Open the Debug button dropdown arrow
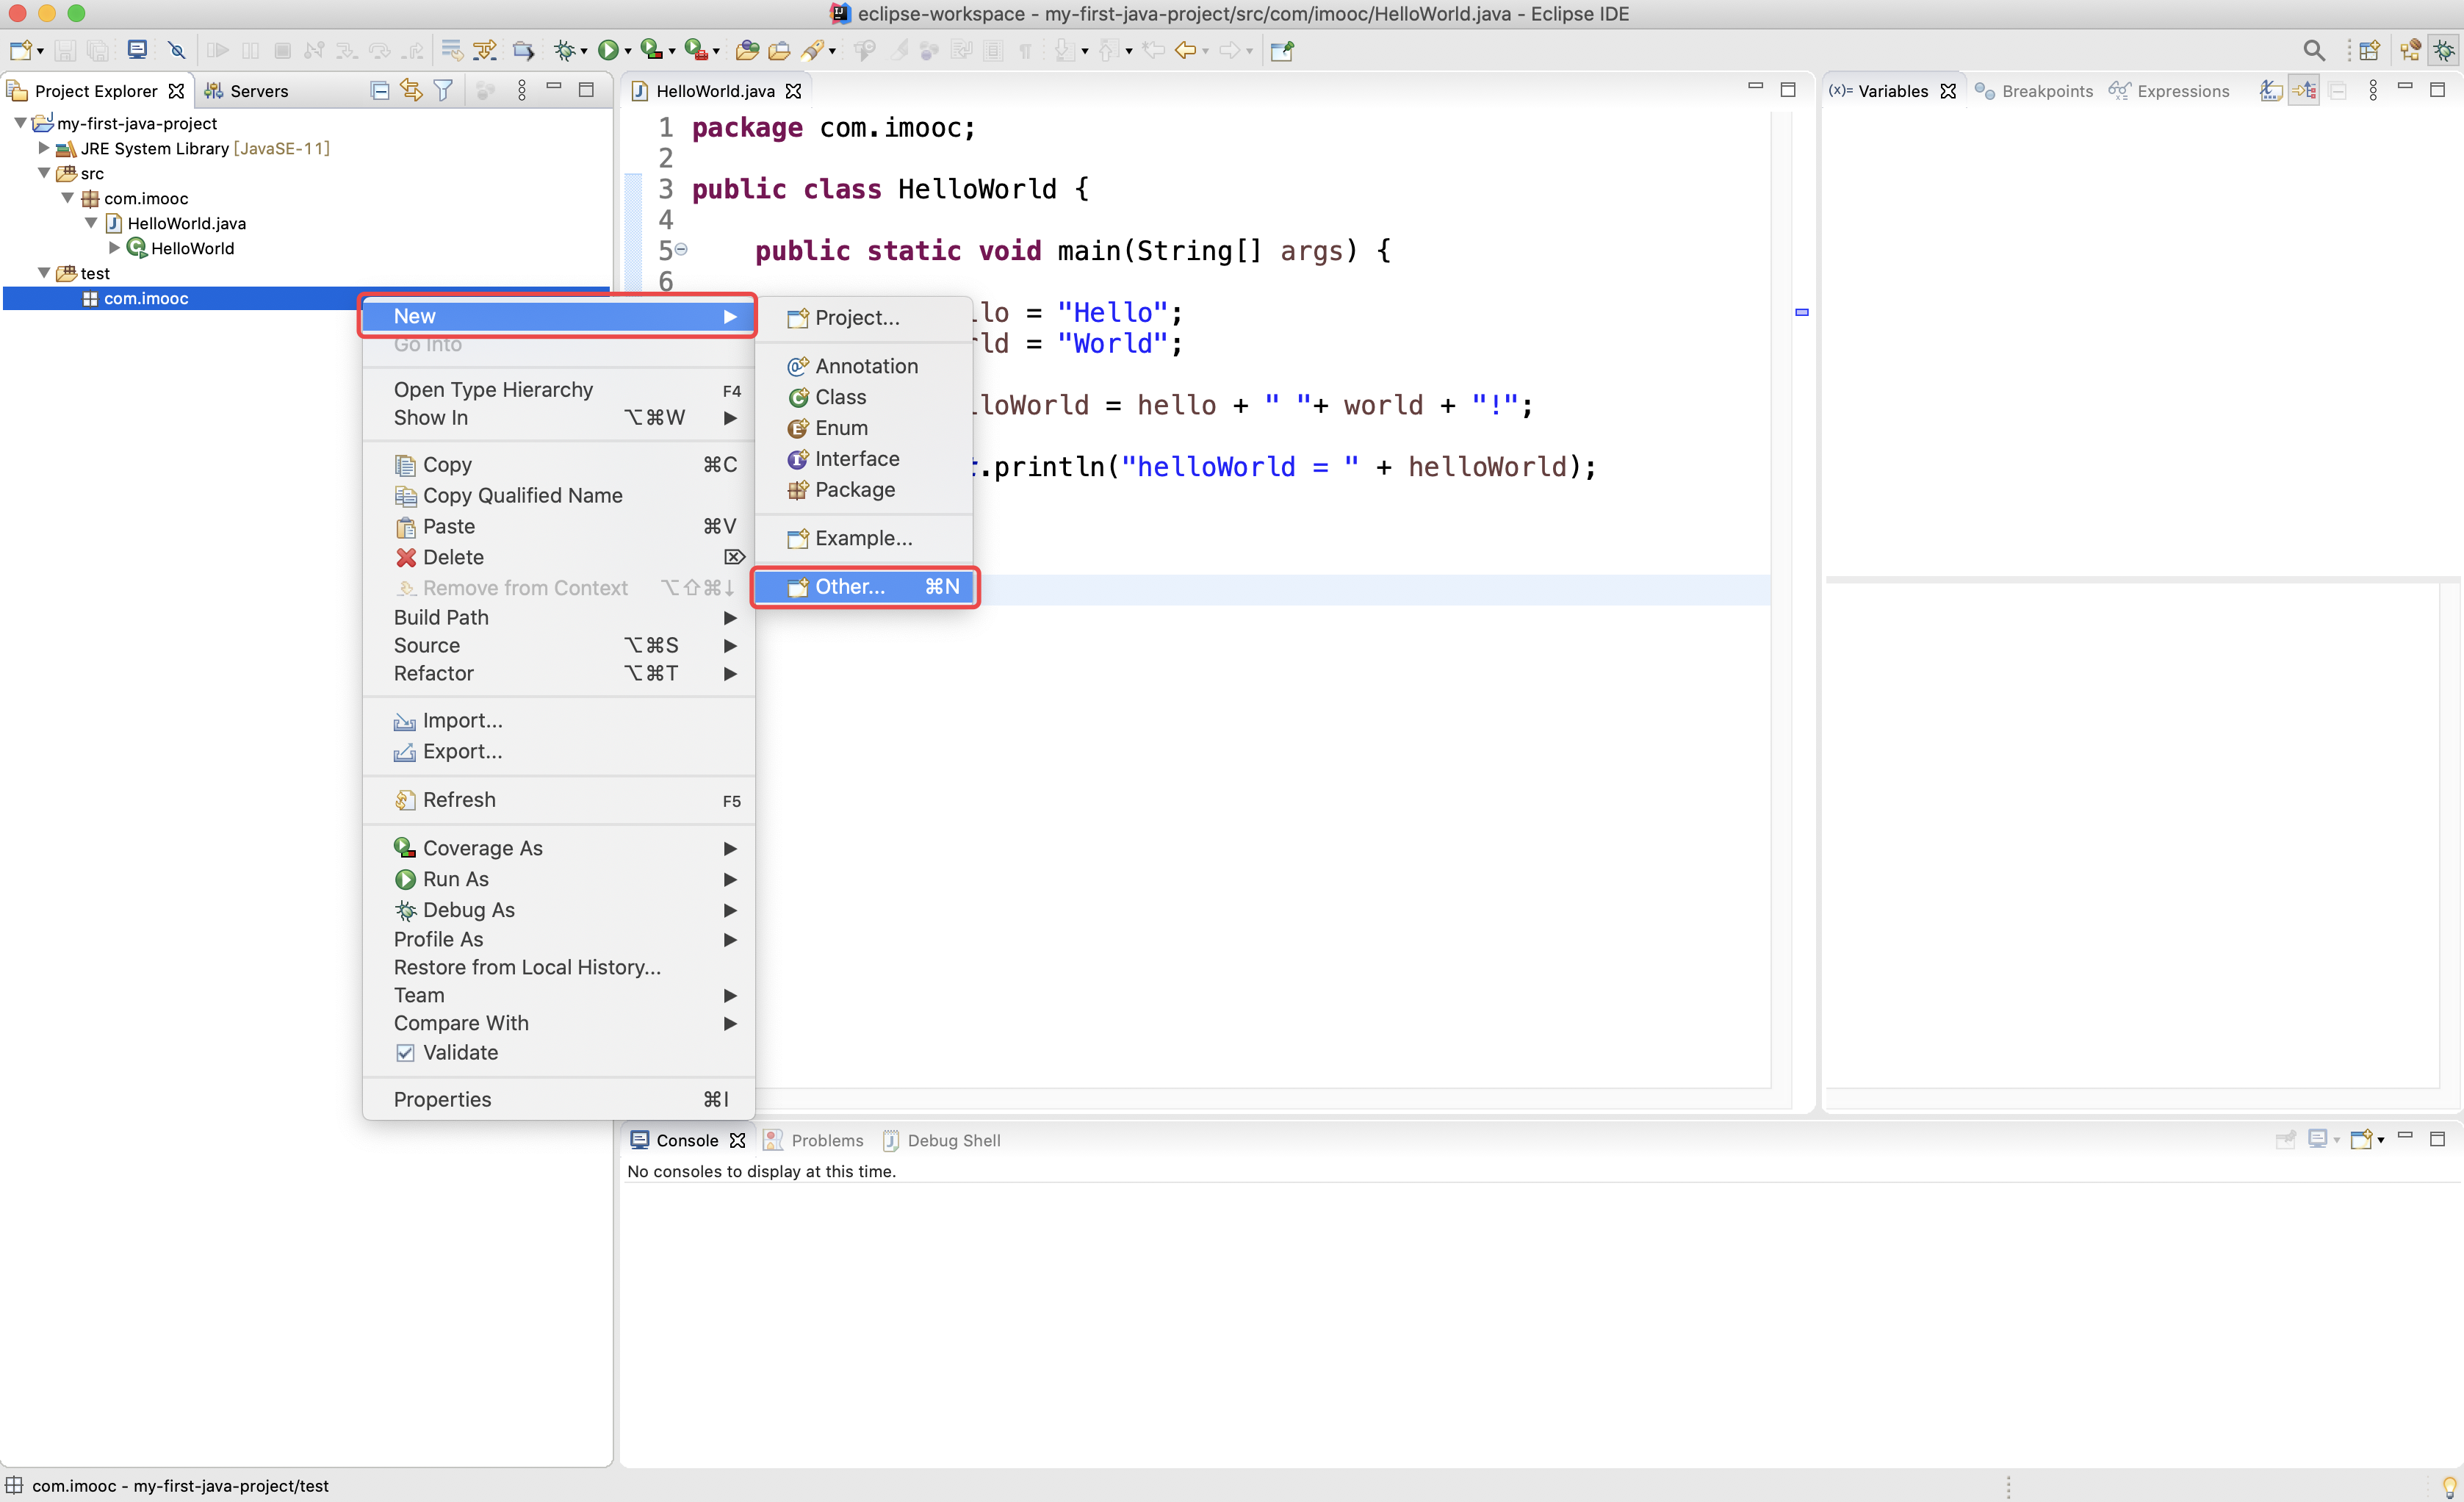 click(584, 51)
